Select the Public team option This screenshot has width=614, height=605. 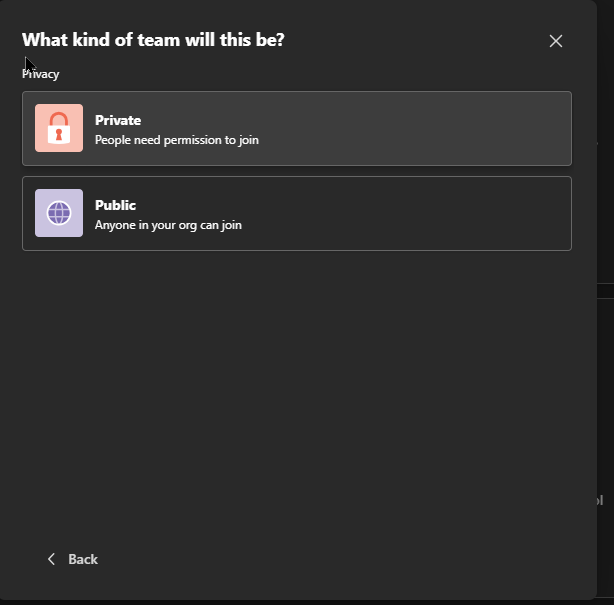click(x=297, y=213)
